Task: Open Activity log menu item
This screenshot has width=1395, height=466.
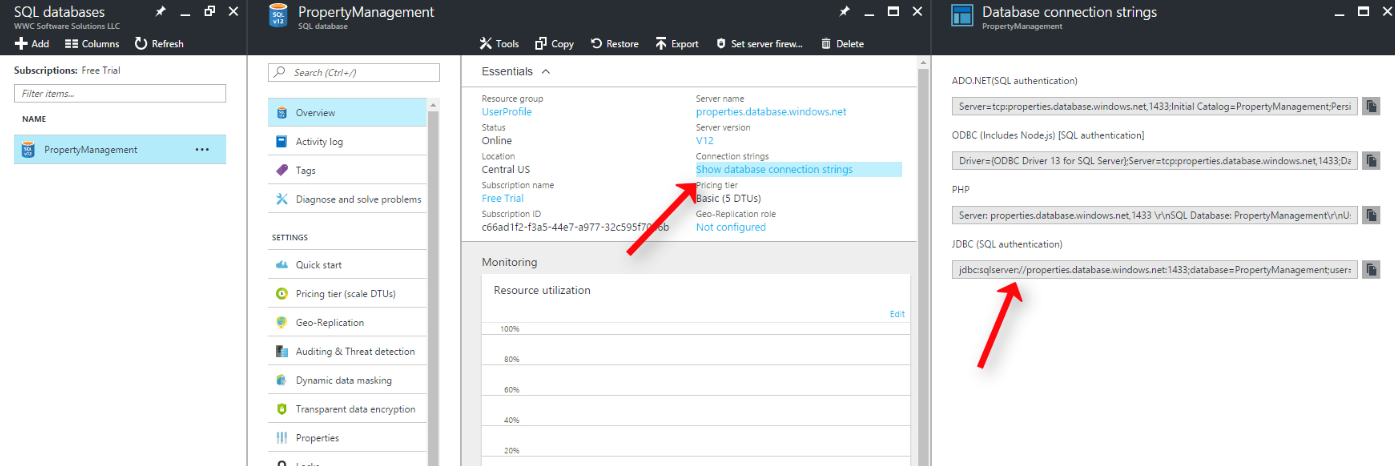Action: 347,142
